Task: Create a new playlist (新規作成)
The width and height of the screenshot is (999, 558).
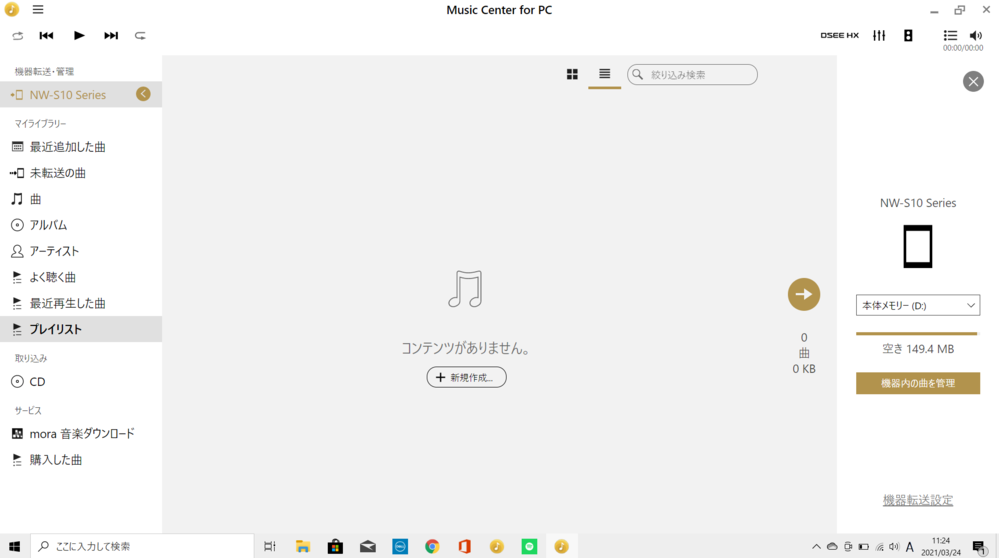Action: 466,377
